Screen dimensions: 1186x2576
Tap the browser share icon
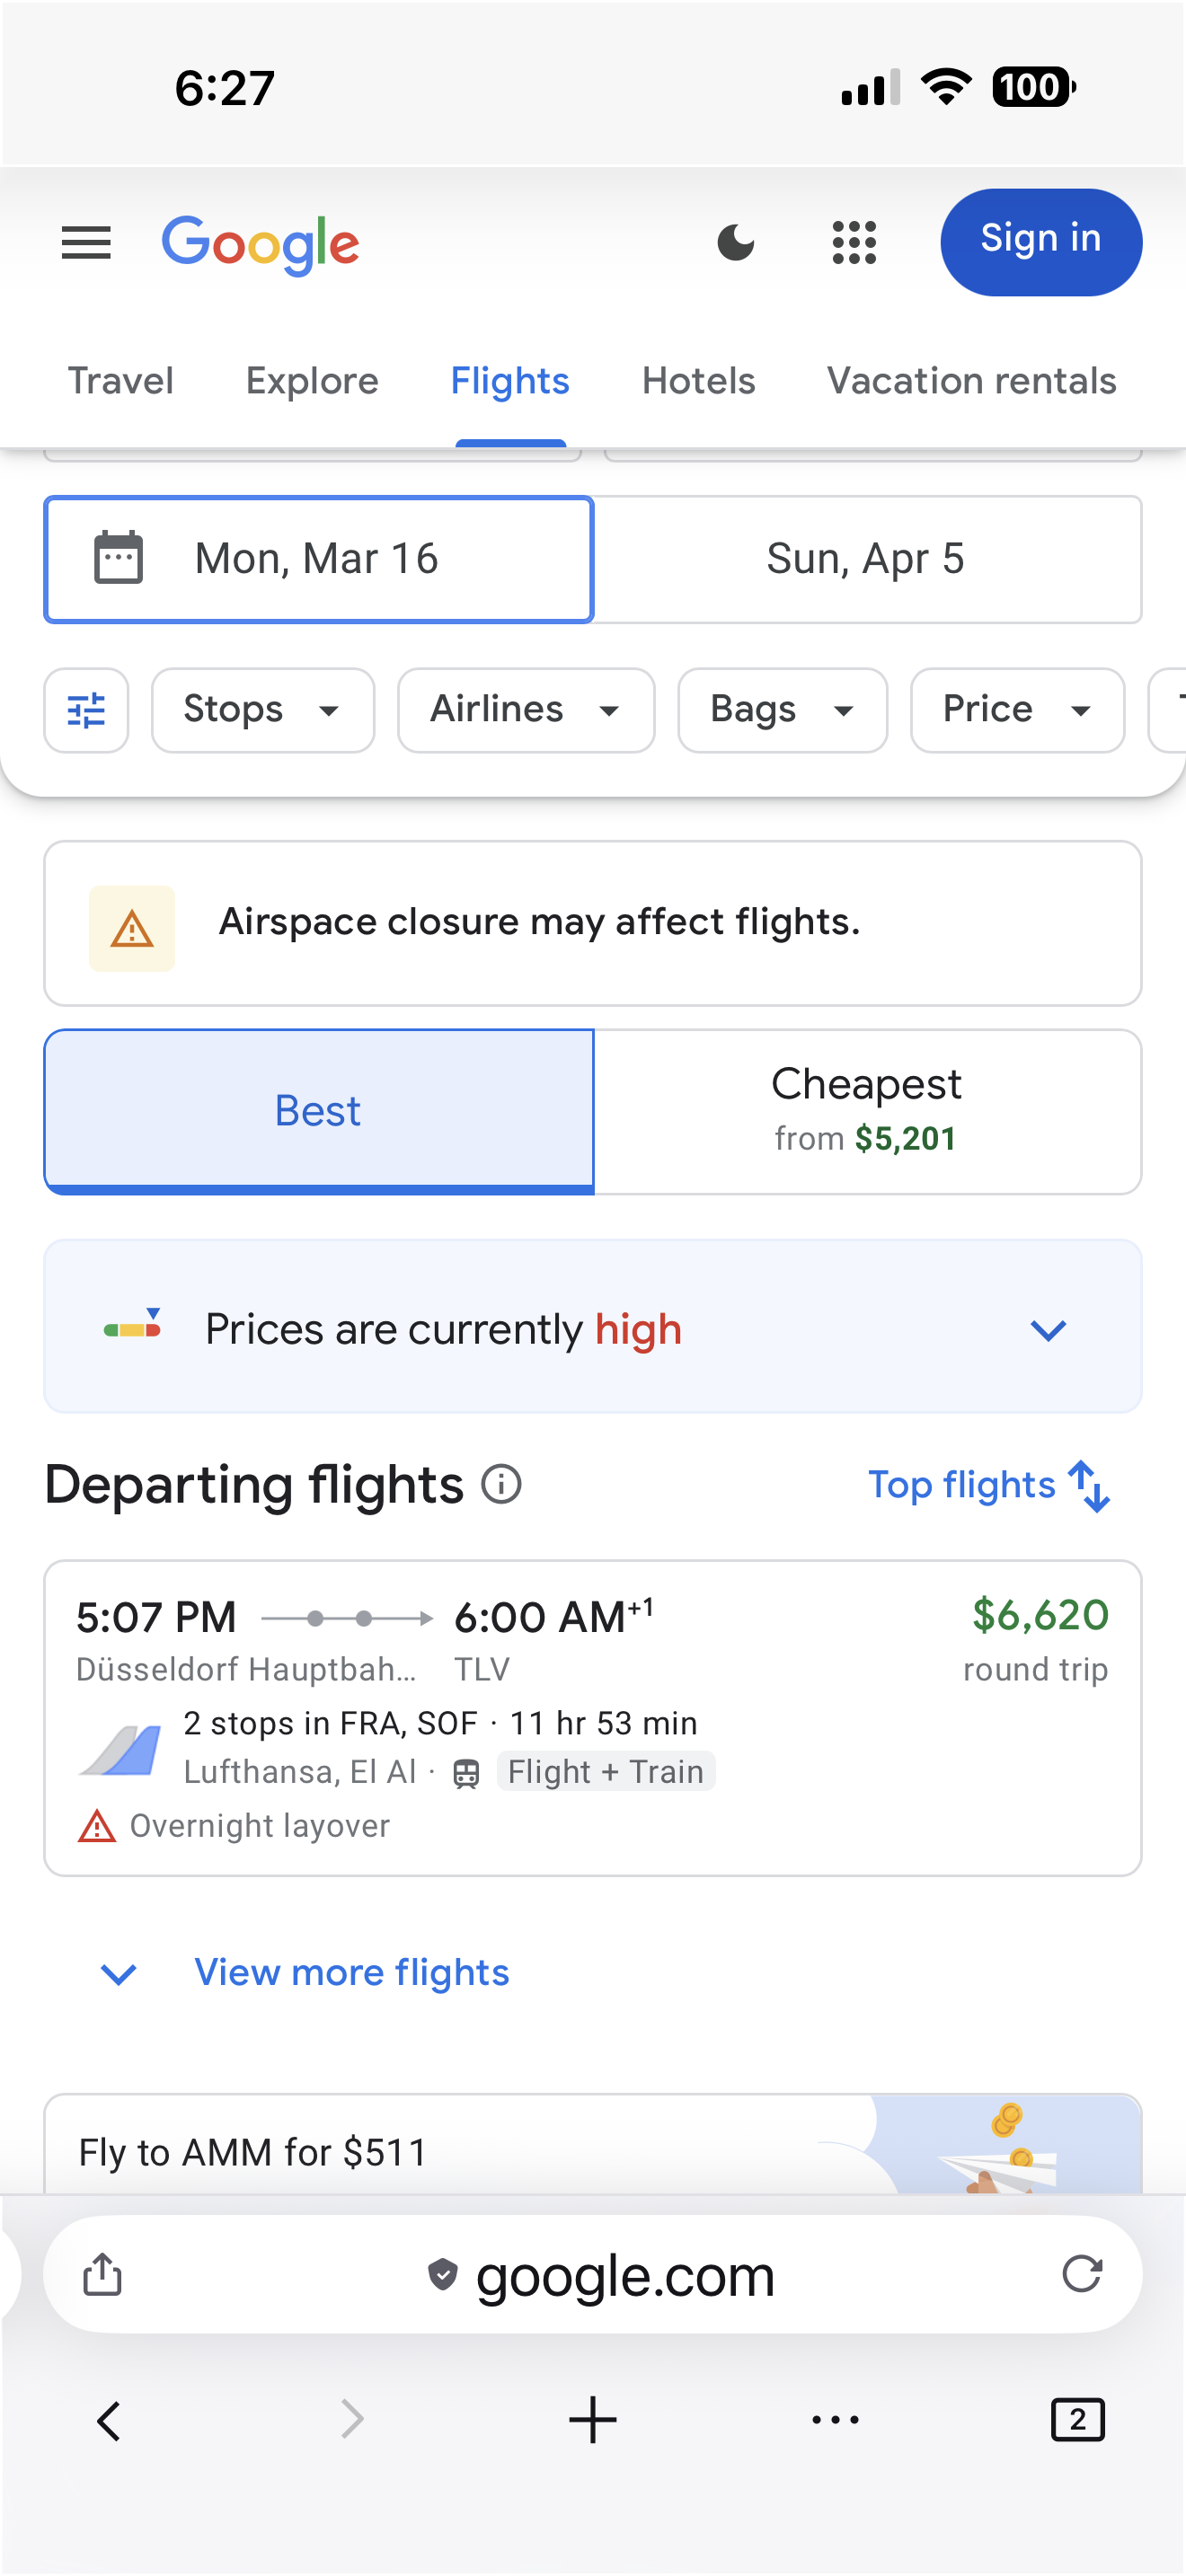pos(102,2274)
